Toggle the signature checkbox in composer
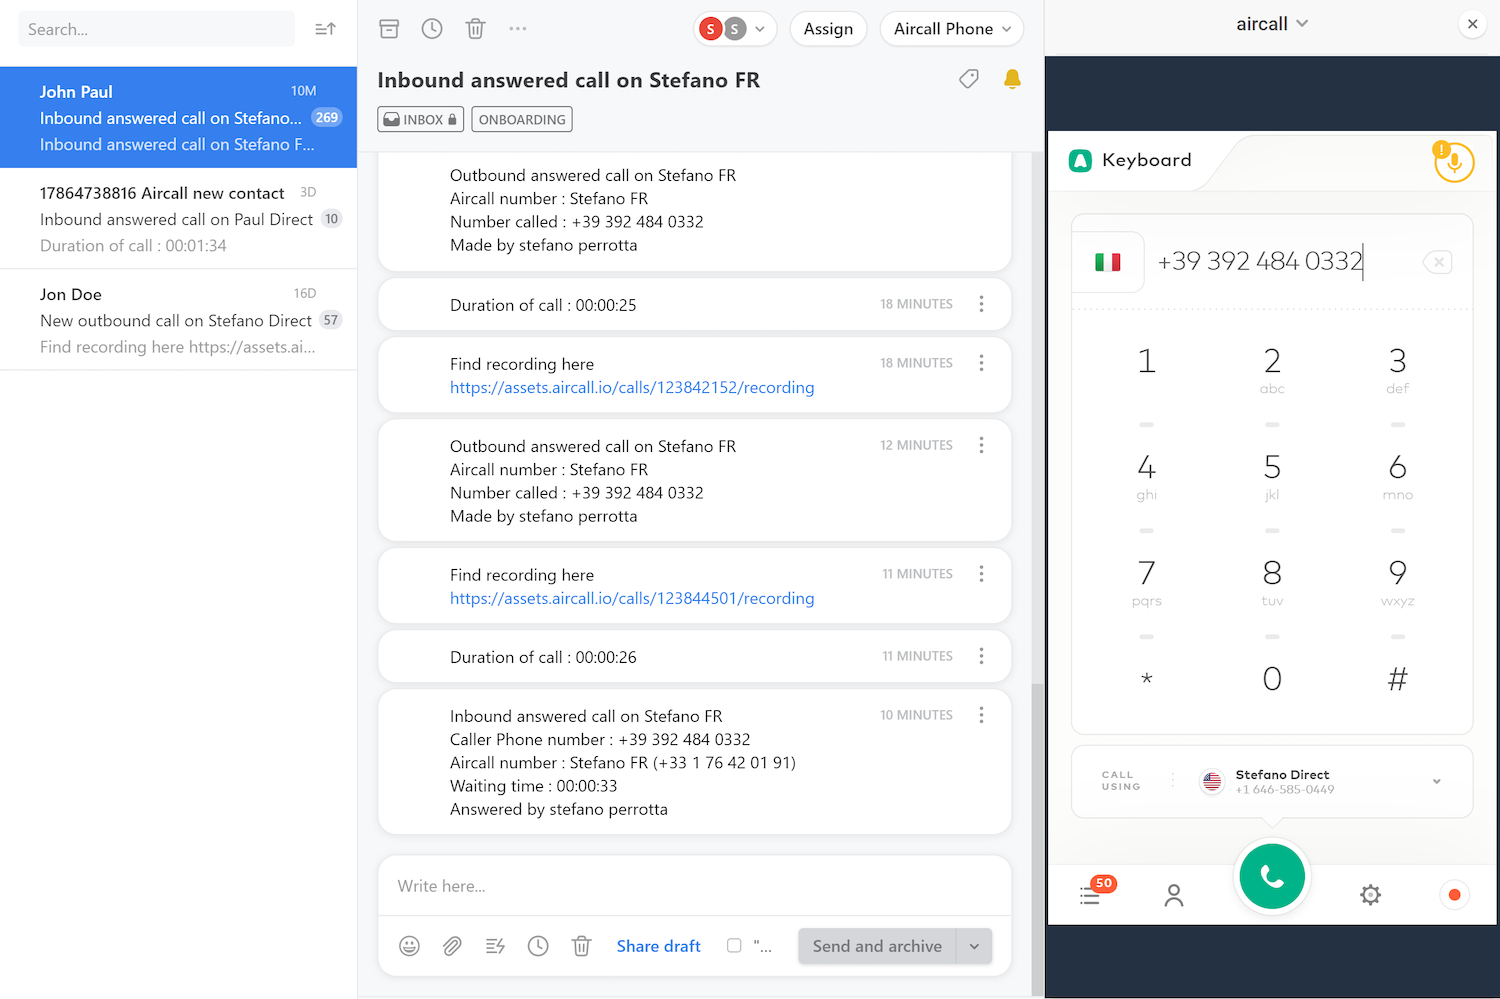1500x999 pixels. (734, 946)
